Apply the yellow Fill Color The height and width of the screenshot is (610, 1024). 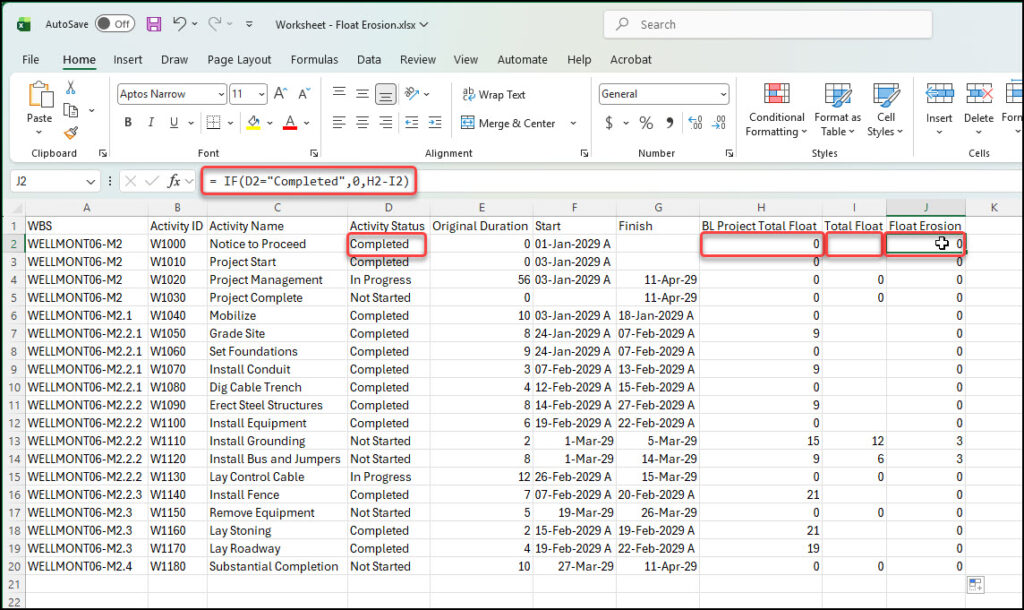click(253, 122)
